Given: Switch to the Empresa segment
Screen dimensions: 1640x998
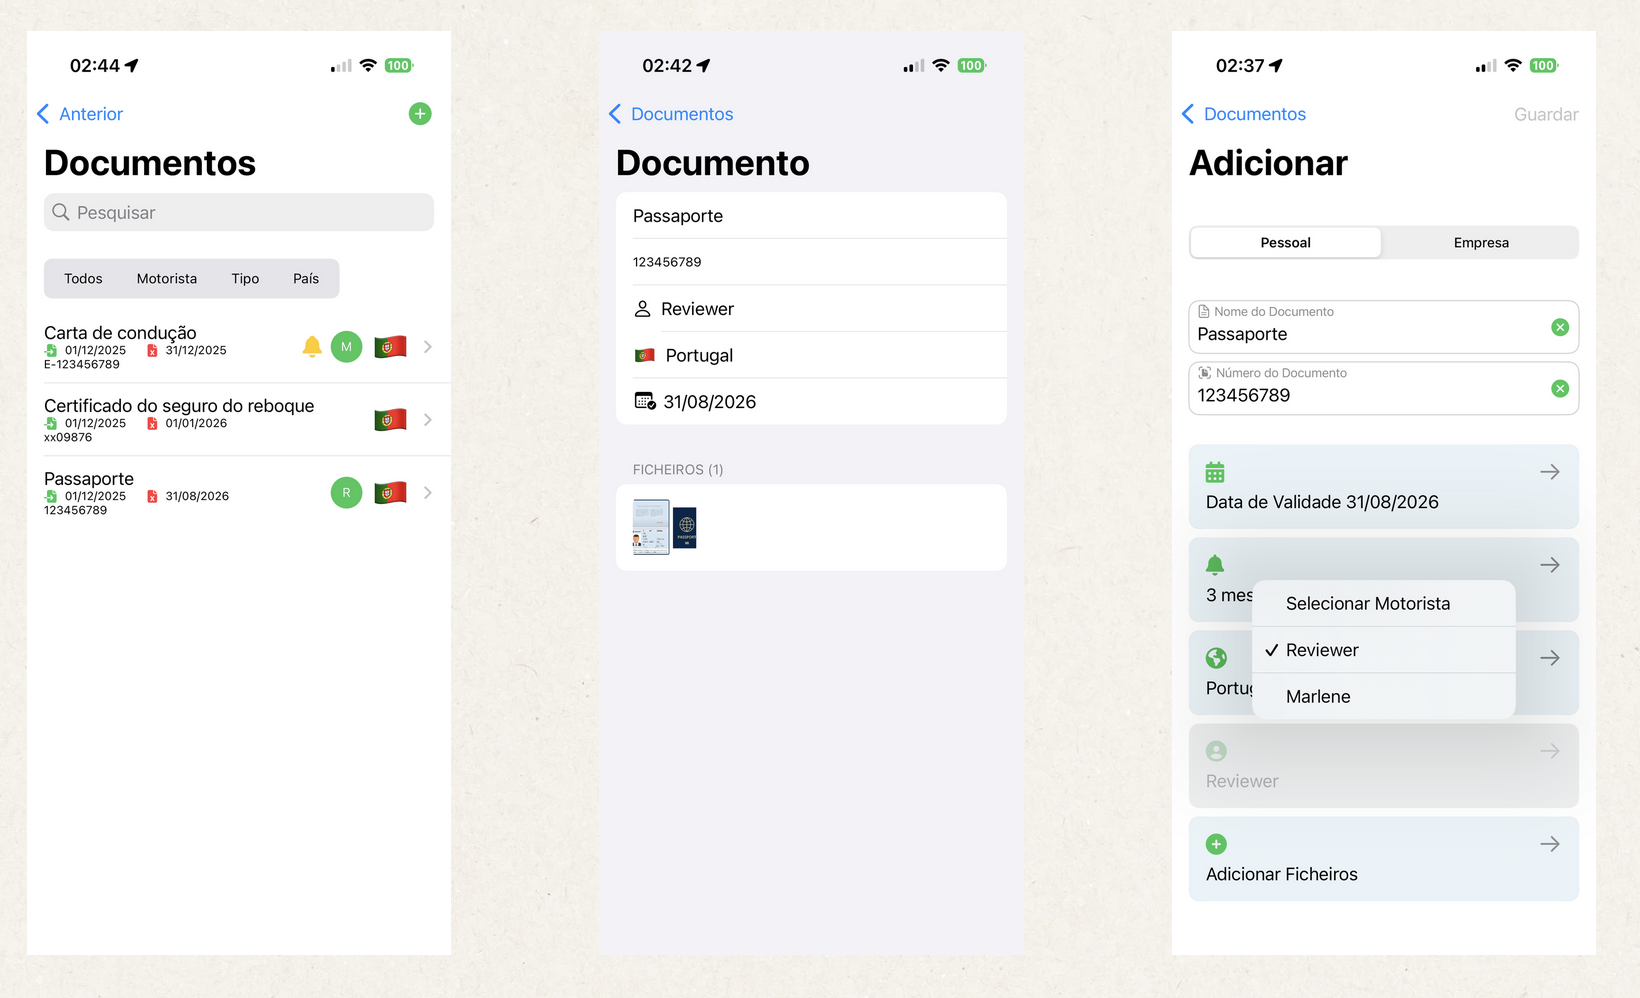Looking at the screenshot, I should click(x=1480, y=243).
